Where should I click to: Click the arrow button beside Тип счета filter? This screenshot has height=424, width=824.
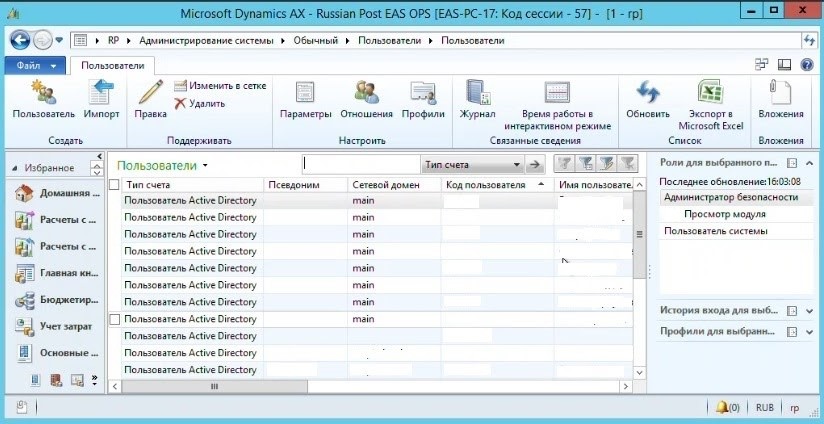point(534,164)
